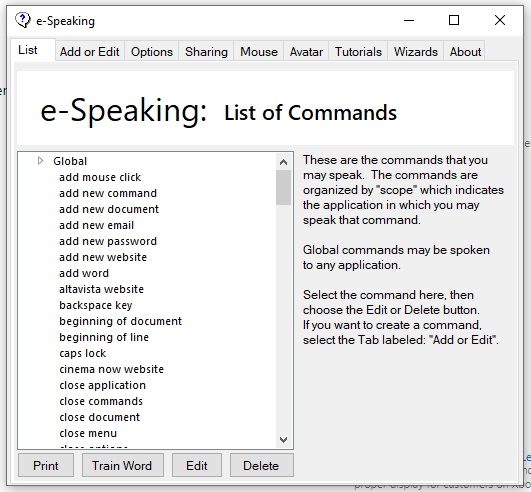Screen dimensions: 531x492
Task: Click the Train Word button
Action: pos(123,465)
